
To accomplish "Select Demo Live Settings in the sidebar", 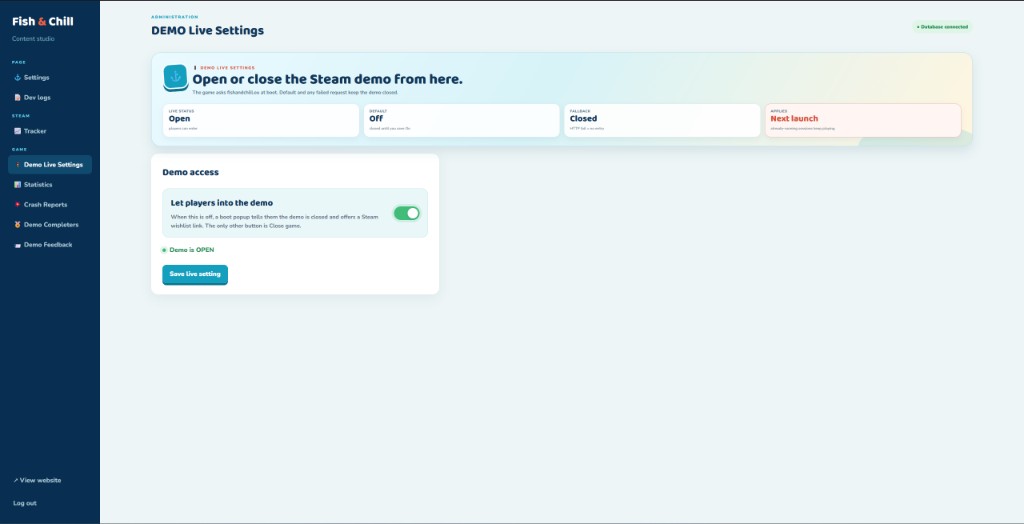I will 50,165.
